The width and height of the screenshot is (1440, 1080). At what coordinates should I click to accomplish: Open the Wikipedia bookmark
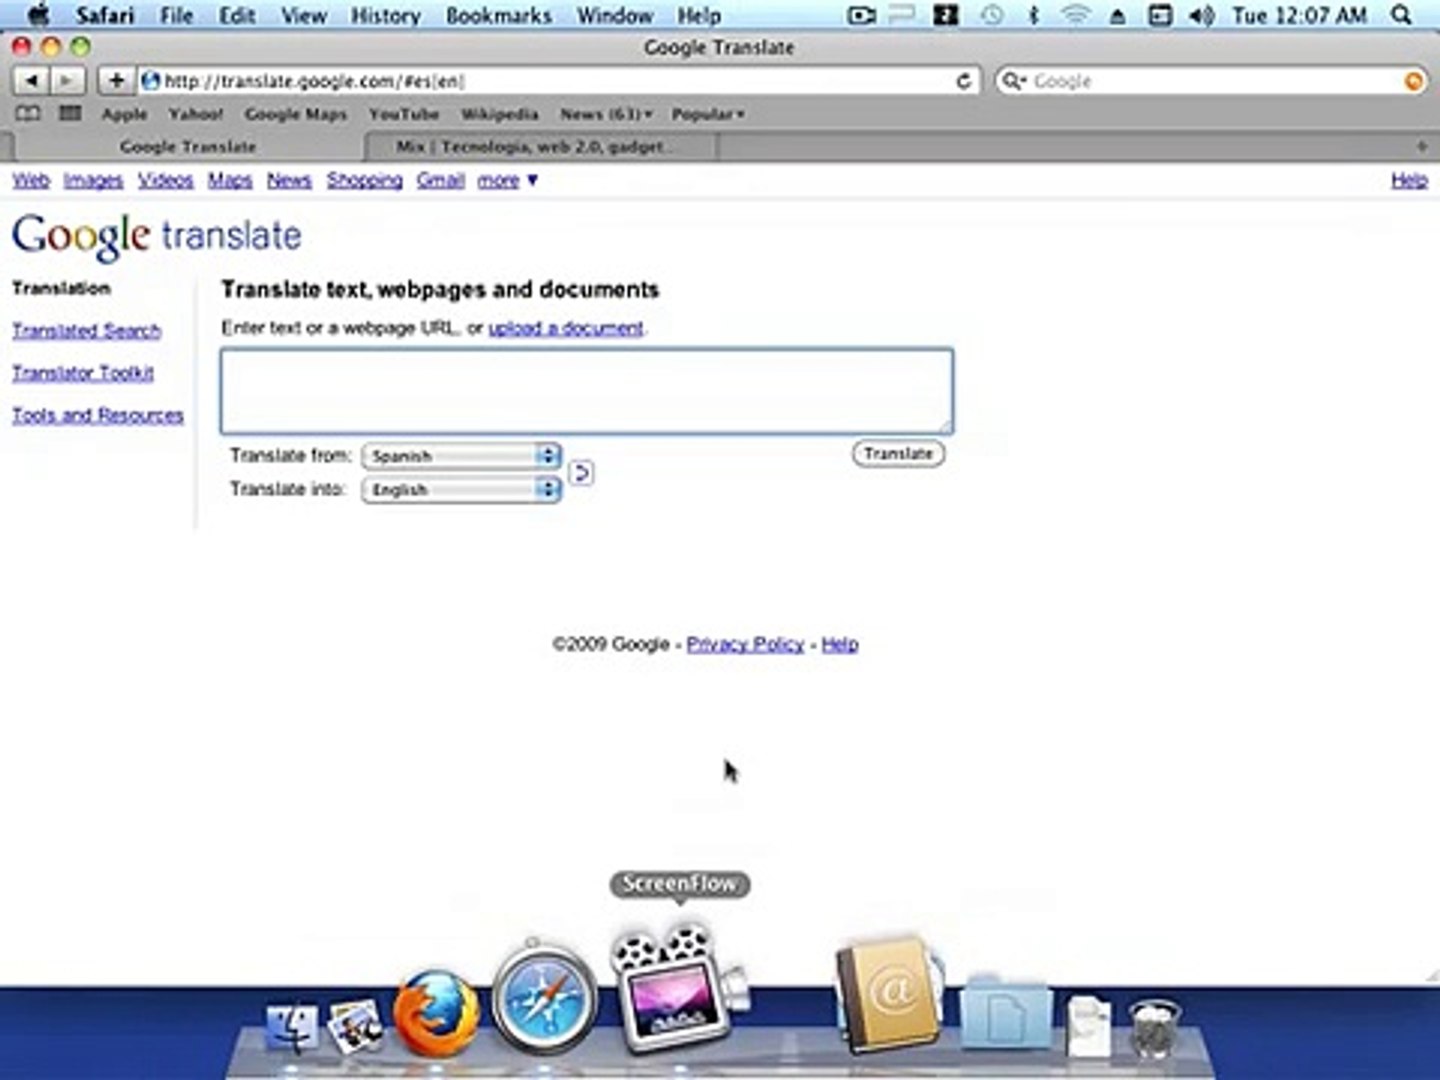point(499,114)
